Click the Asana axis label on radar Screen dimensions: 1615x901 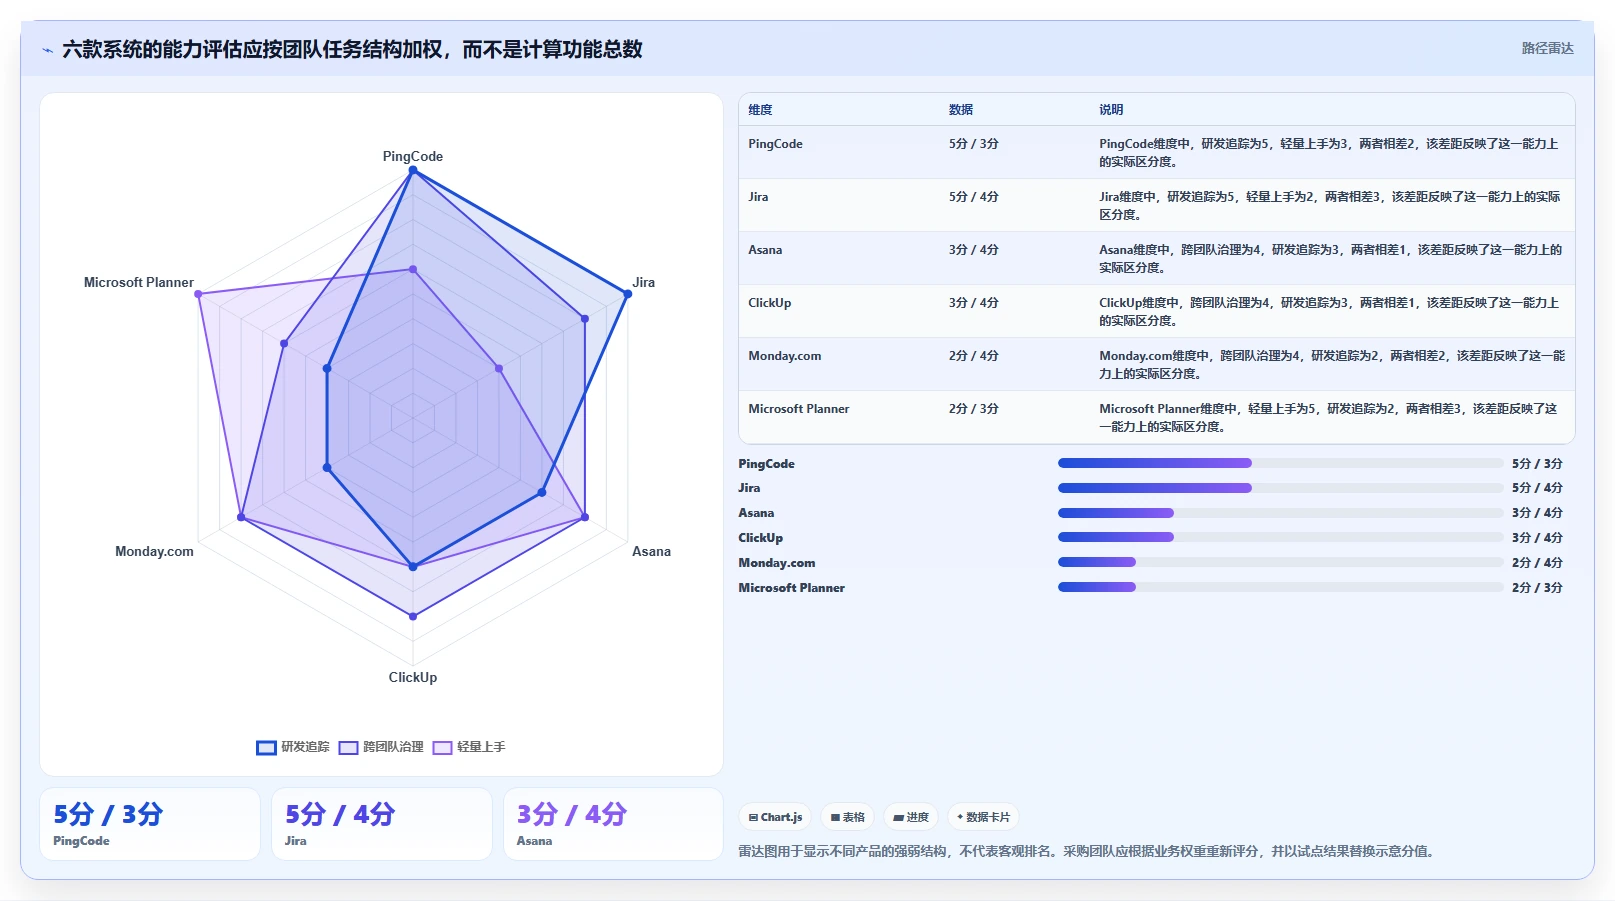pyautogui.click(x=651, y=551)
